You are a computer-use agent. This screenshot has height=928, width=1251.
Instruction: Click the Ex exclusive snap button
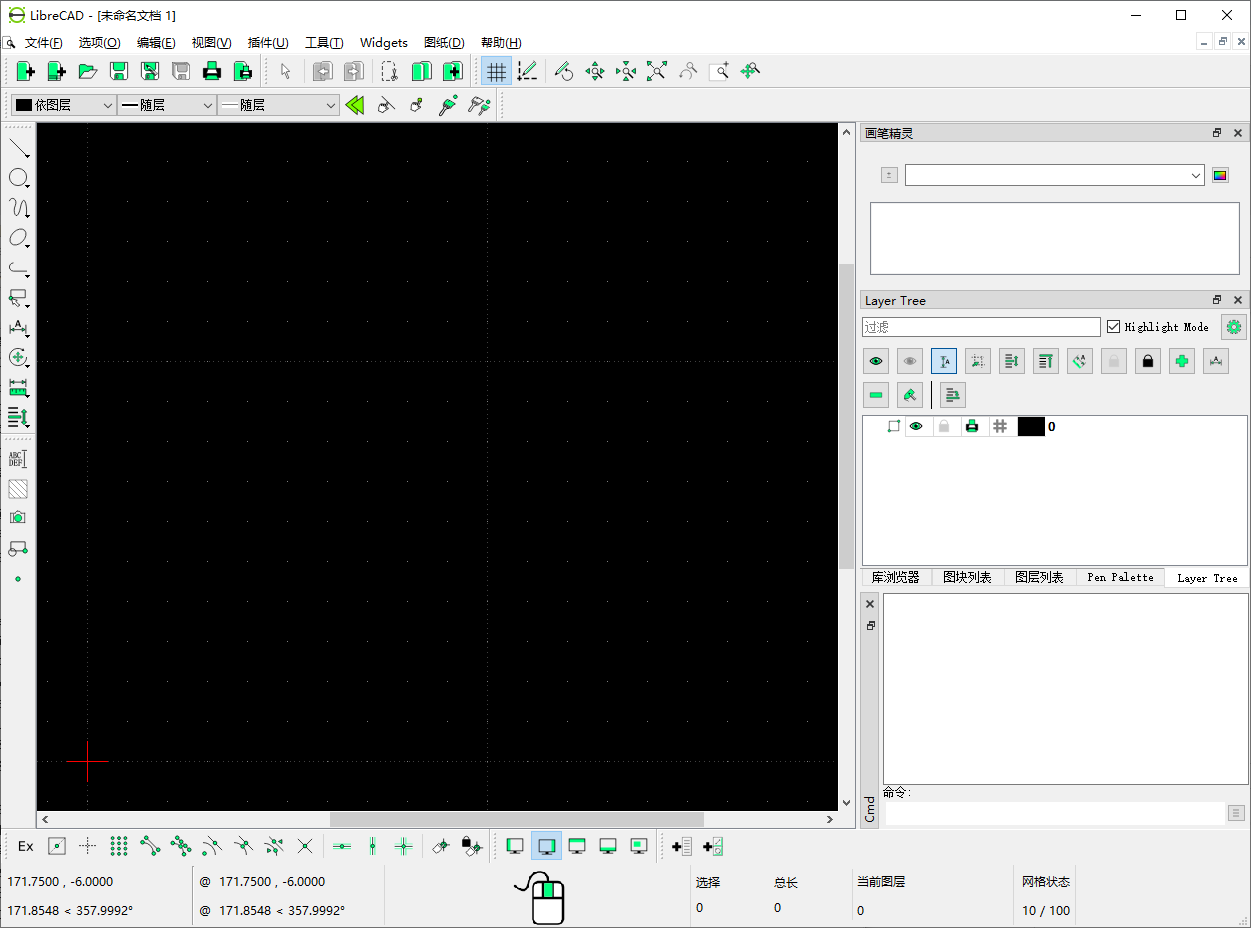coord(26,846)
